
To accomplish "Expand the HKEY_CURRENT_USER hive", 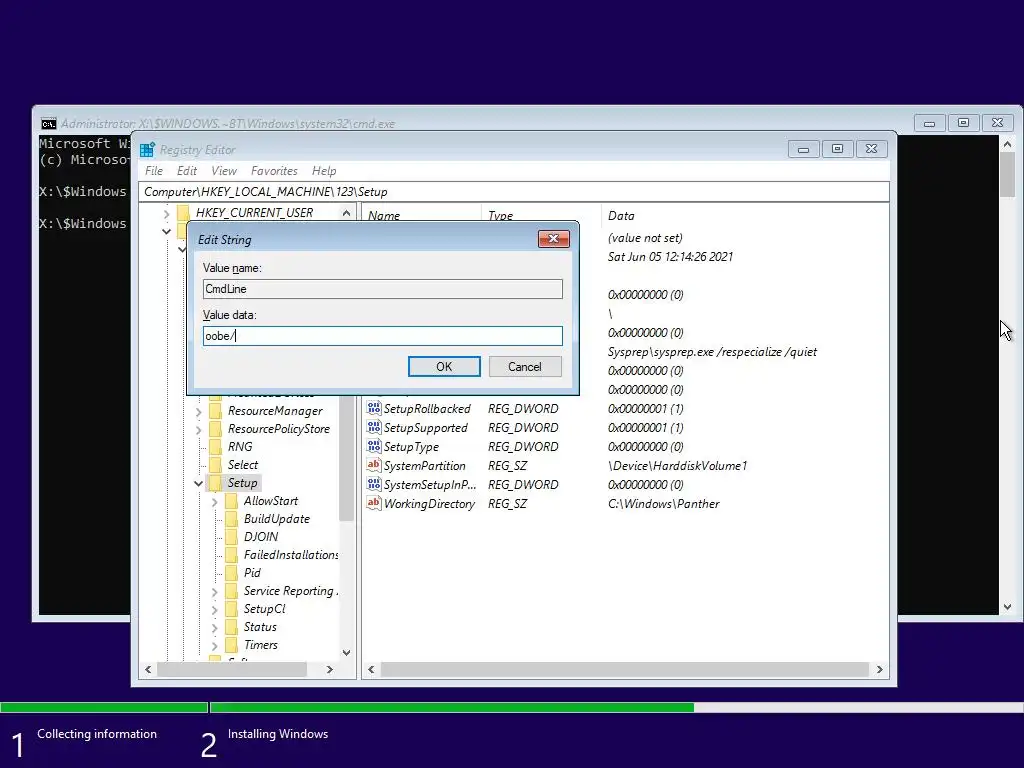I will [x=167, y=213].
